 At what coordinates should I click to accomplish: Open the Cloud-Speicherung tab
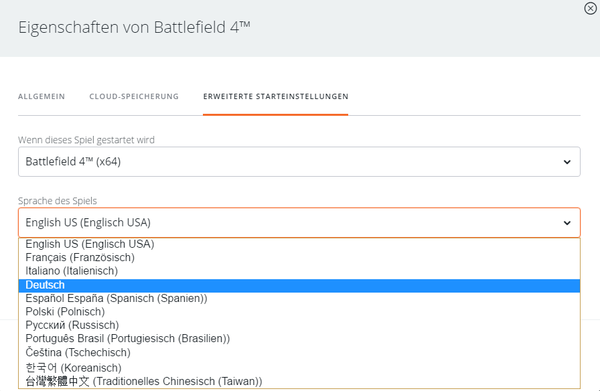pyautogui.click(x=134, y=96)
